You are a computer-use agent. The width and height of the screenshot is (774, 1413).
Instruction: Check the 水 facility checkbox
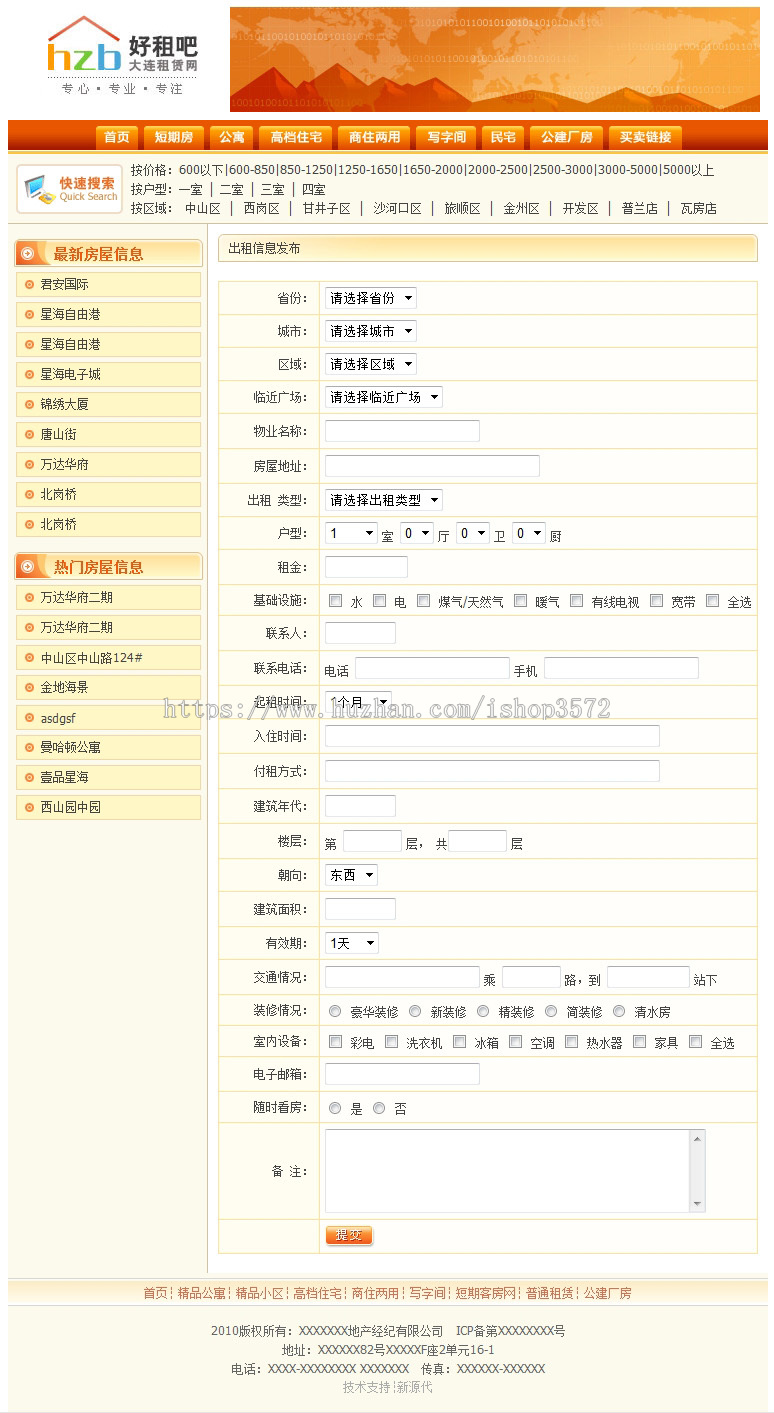pos(336,601)
